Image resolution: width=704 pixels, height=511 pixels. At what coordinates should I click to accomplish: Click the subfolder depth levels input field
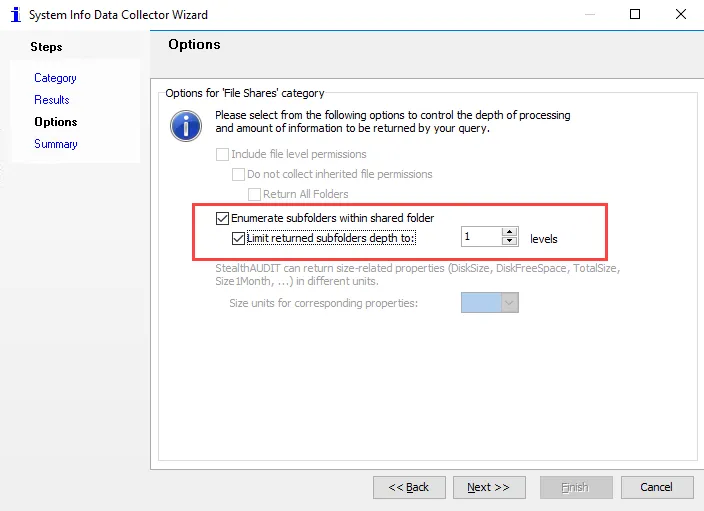[481, 237]
